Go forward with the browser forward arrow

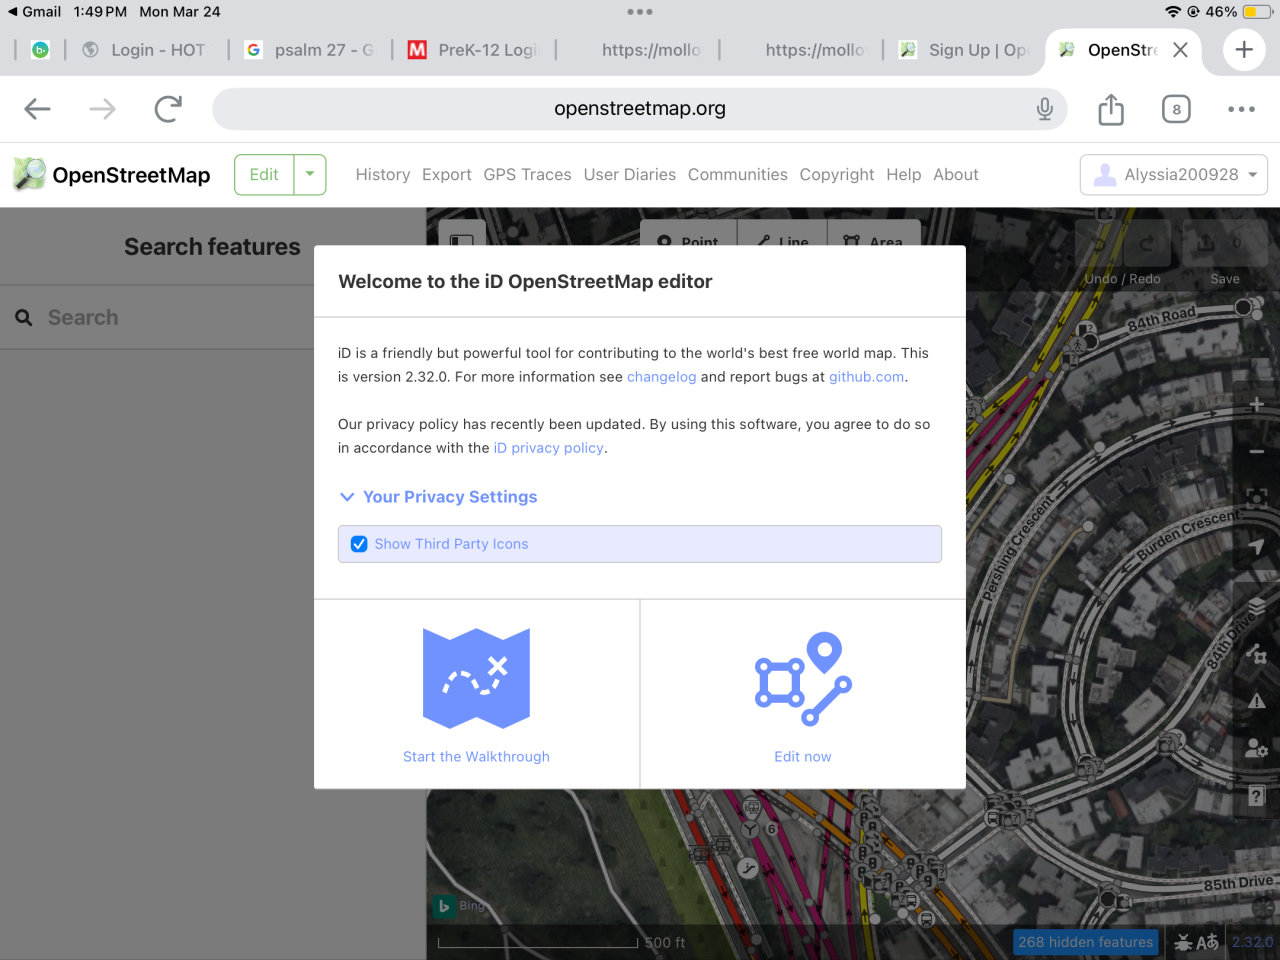click(x=103, y=109)
